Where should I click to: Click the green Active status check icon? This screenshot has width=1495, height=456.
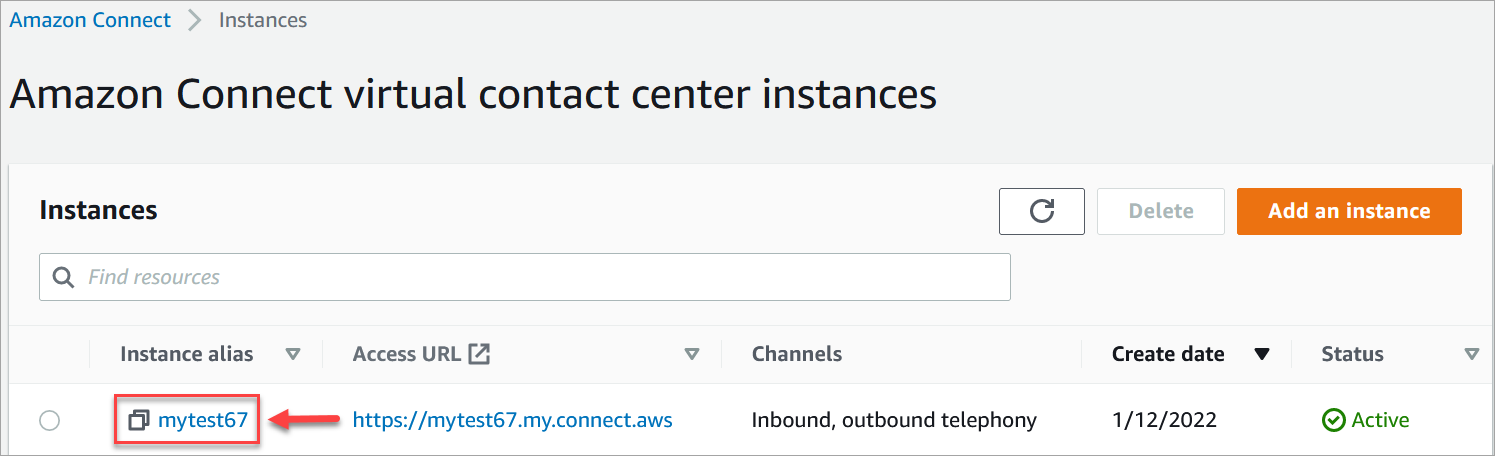[1333, 421]
